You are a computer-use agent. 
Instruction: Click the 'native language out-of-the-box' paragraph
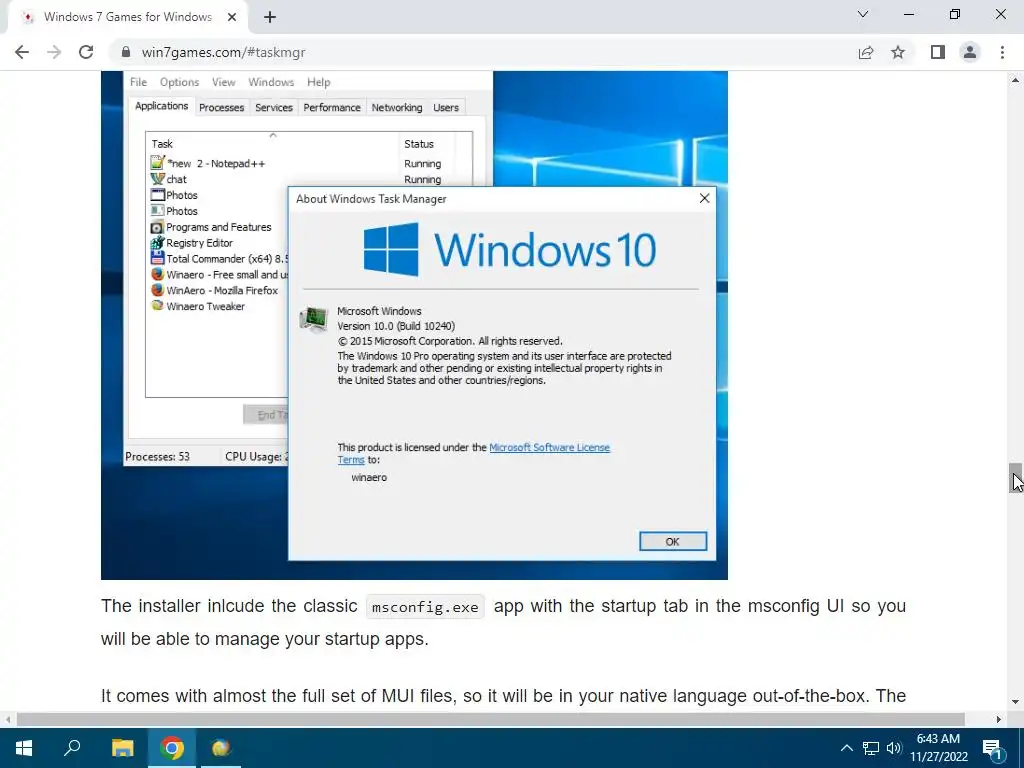[x=504, y=696]
